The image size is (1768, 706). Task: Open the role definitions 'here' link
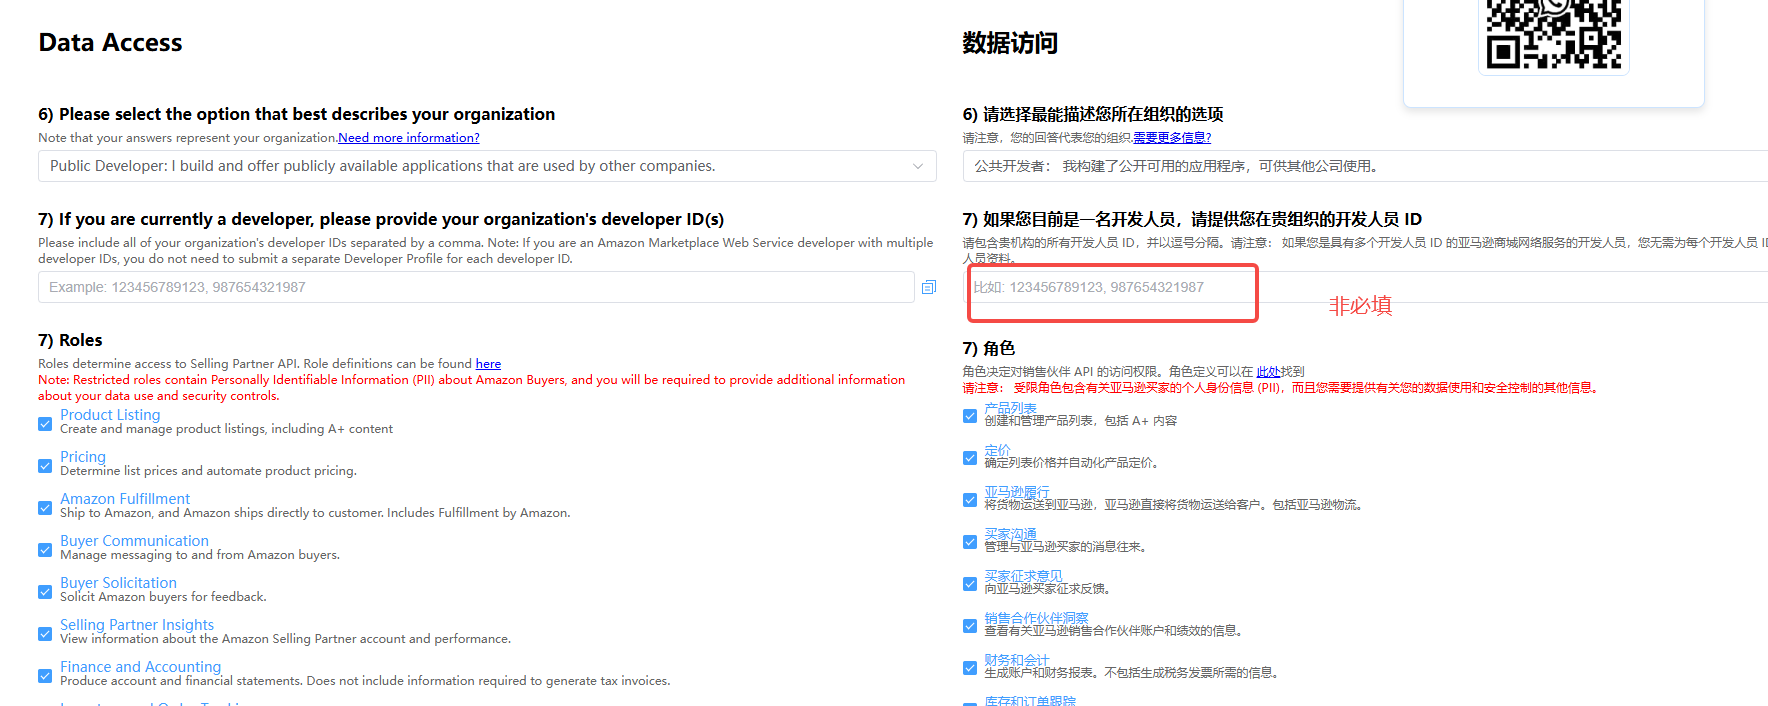point(488,364)
